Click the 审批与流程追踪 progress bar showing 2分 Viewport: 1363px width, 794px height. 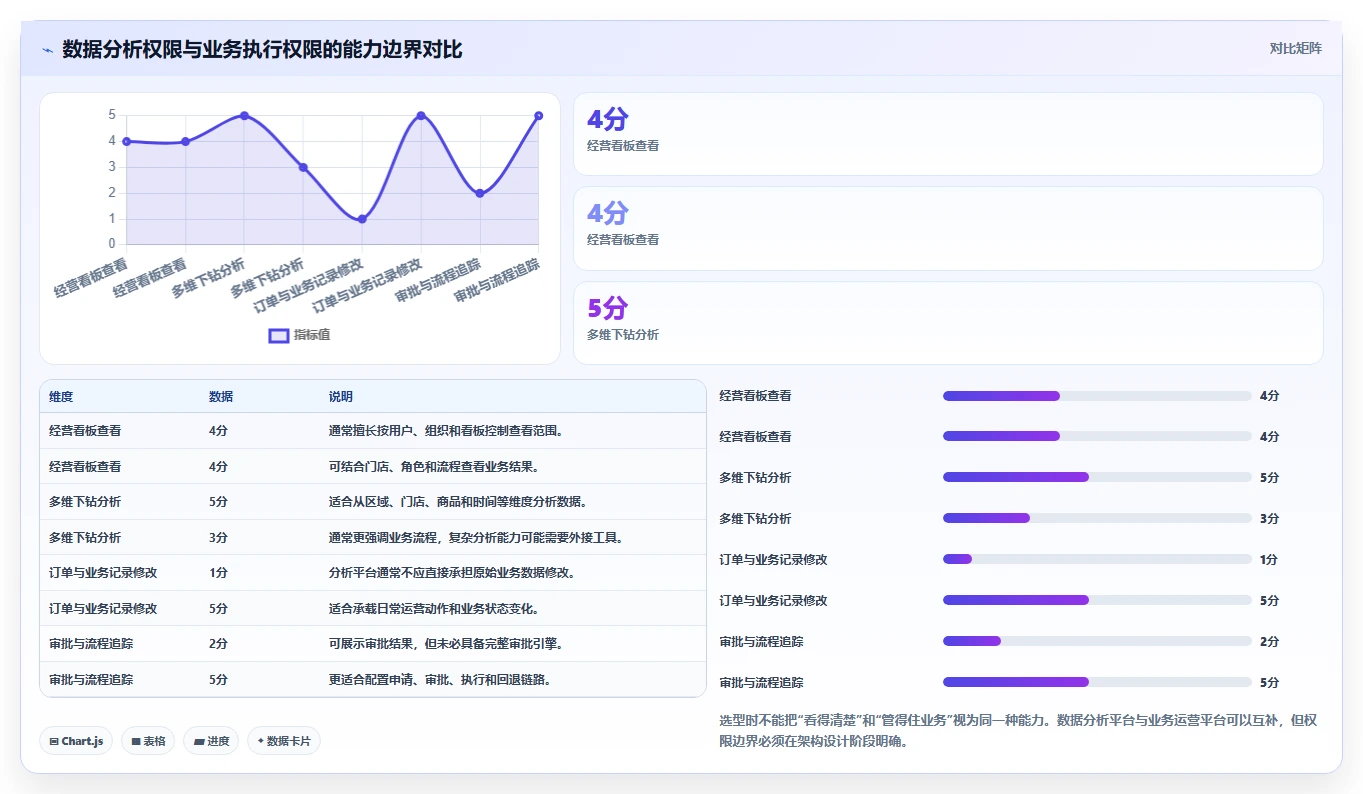(x=1097, y=642)
